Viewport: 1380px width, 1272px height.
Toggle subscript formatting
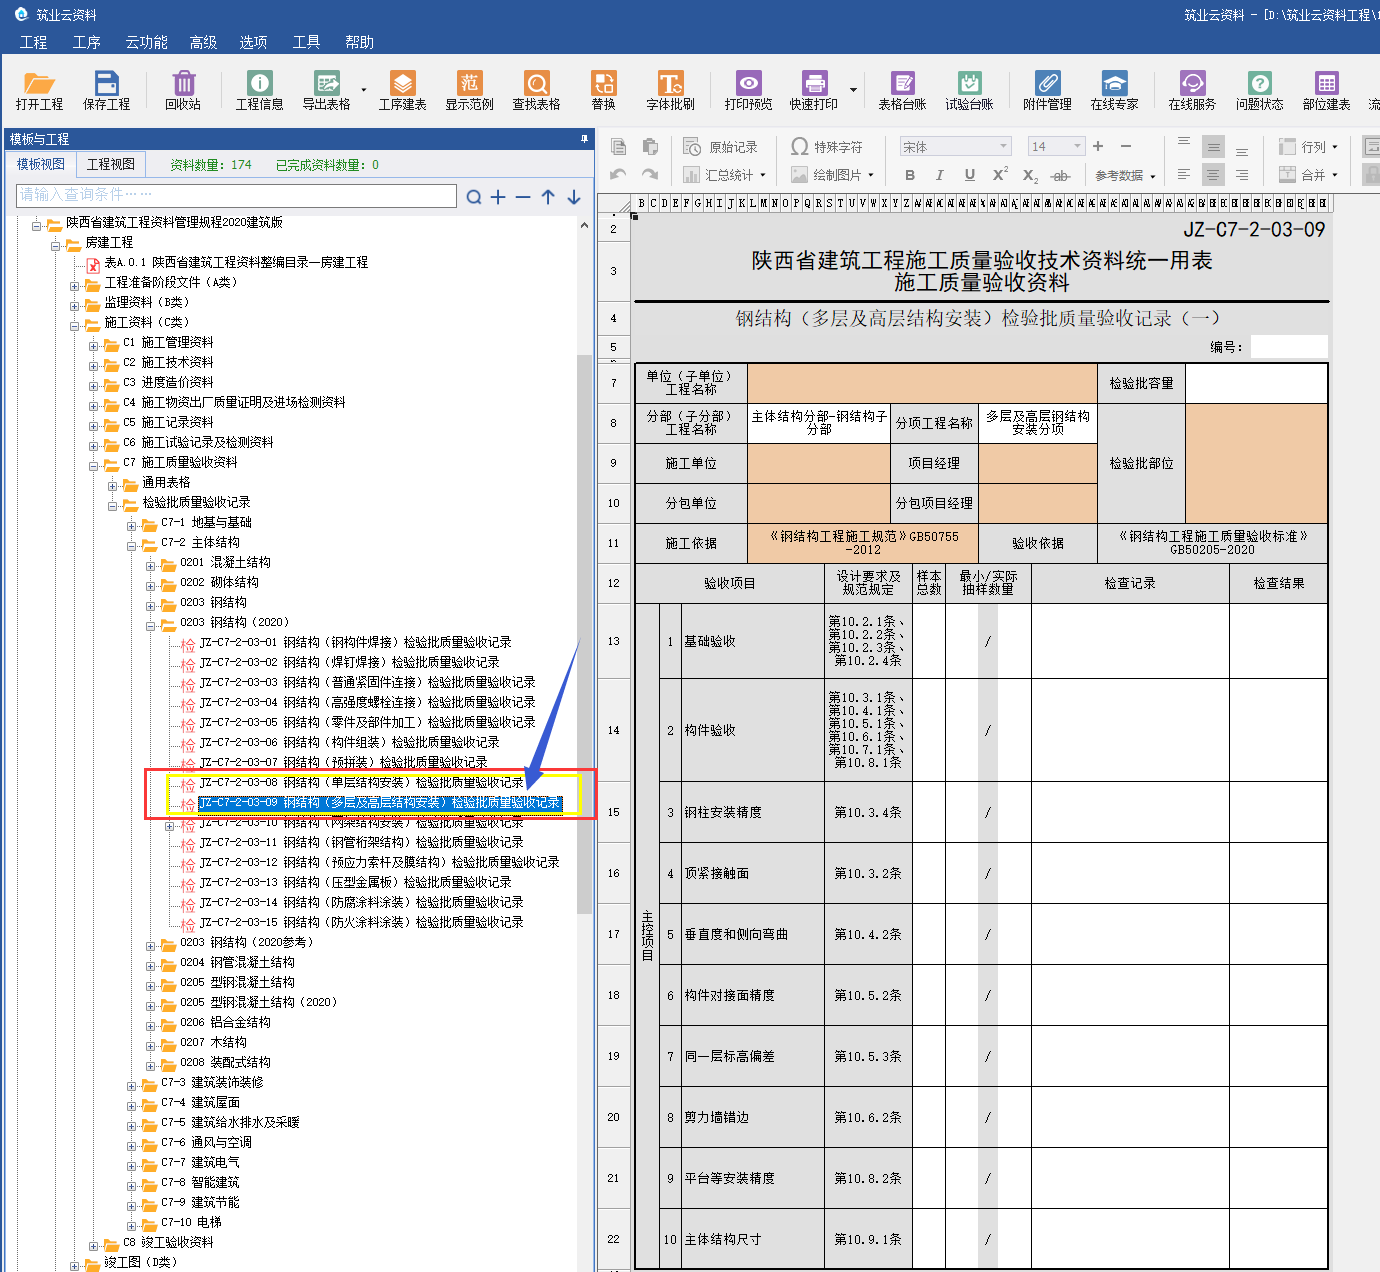[x=1030, y=176]
